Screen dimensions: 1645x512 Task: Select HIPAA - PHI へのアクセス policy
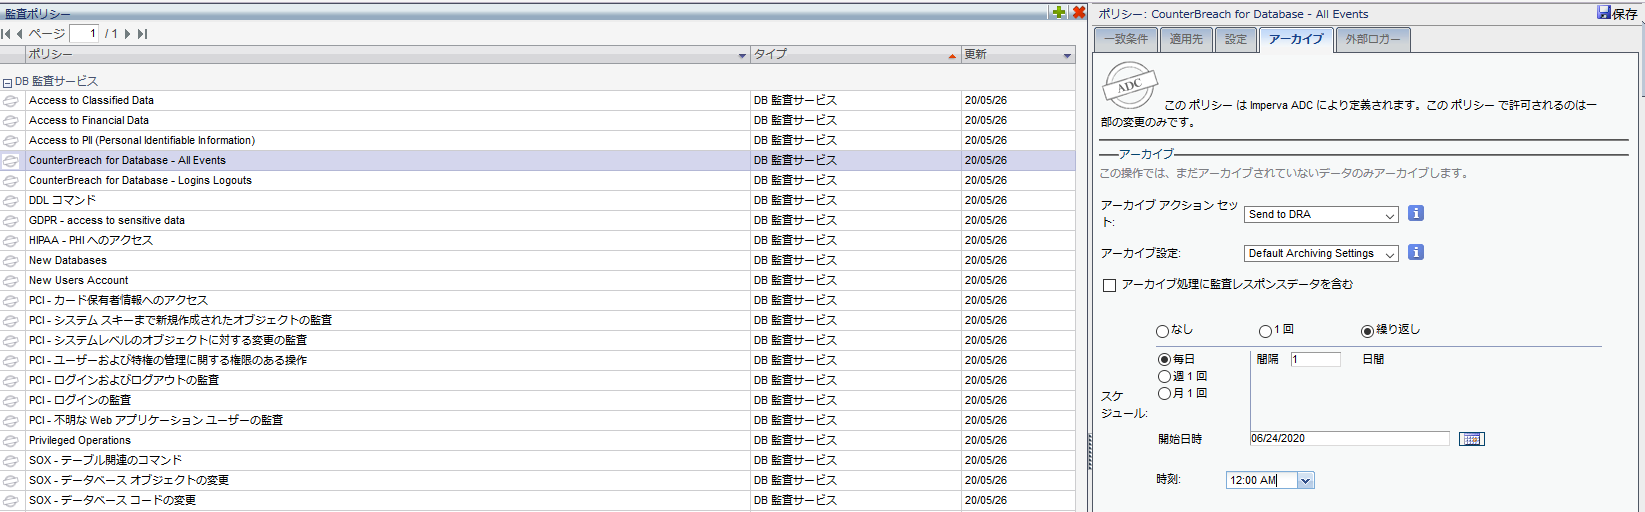tap(538, 241)
